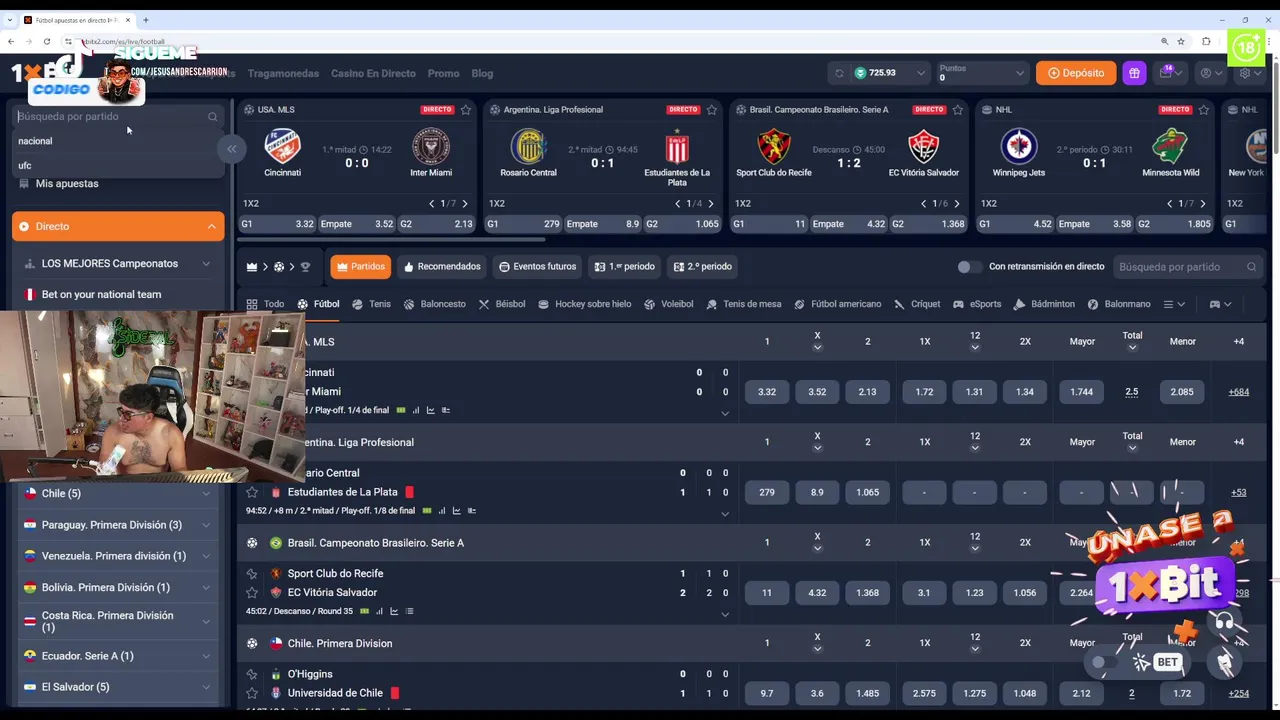Image resolution: width=1280 pixels, height=720 pixels.
Task: Click Eventos futuros filter button
Action: click(538, 267)
